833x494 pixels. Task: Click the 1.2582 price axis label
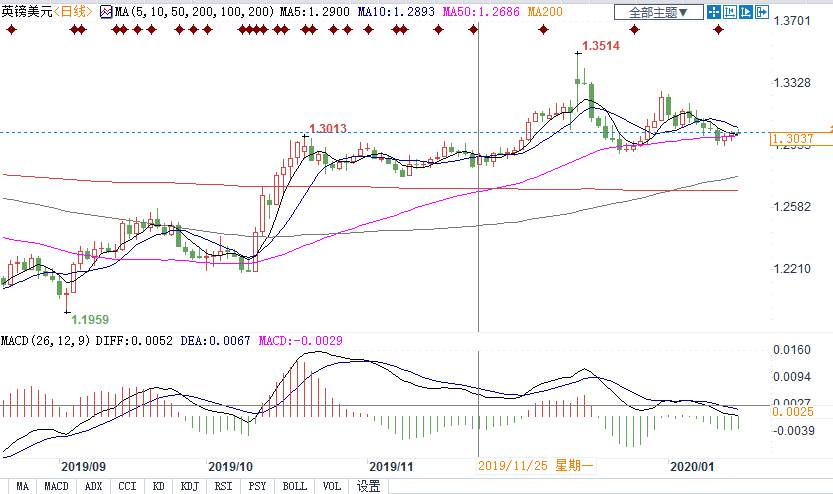click(792, 207)
